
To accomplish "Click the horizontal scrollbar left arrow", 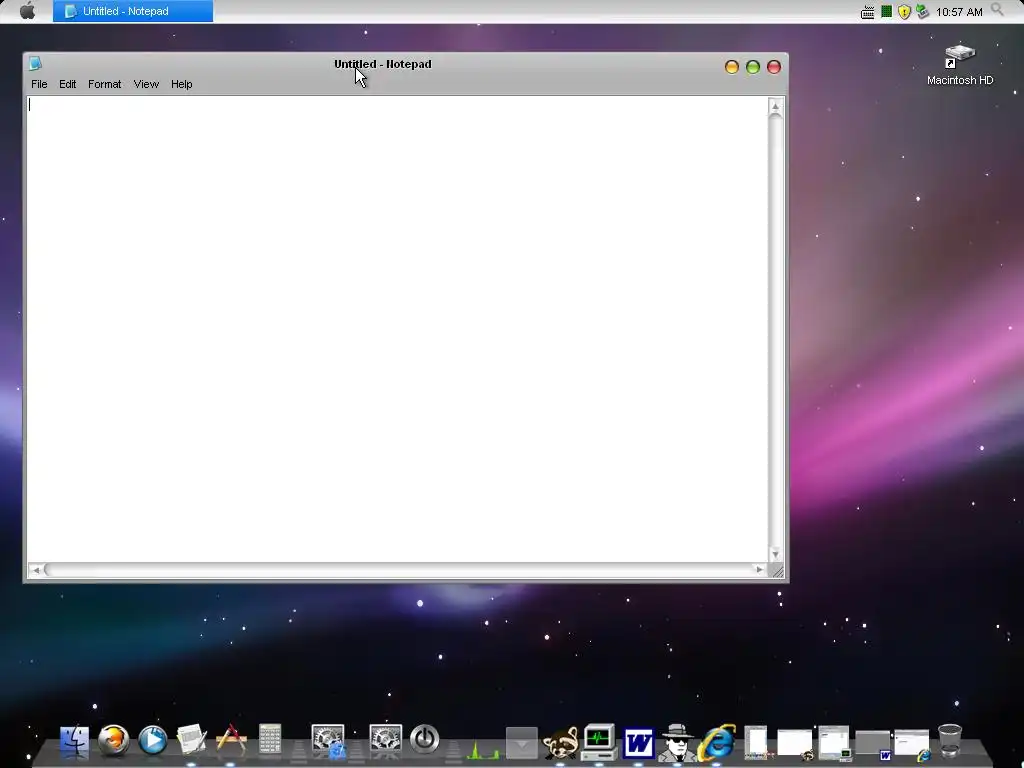I will click(36, 570).
